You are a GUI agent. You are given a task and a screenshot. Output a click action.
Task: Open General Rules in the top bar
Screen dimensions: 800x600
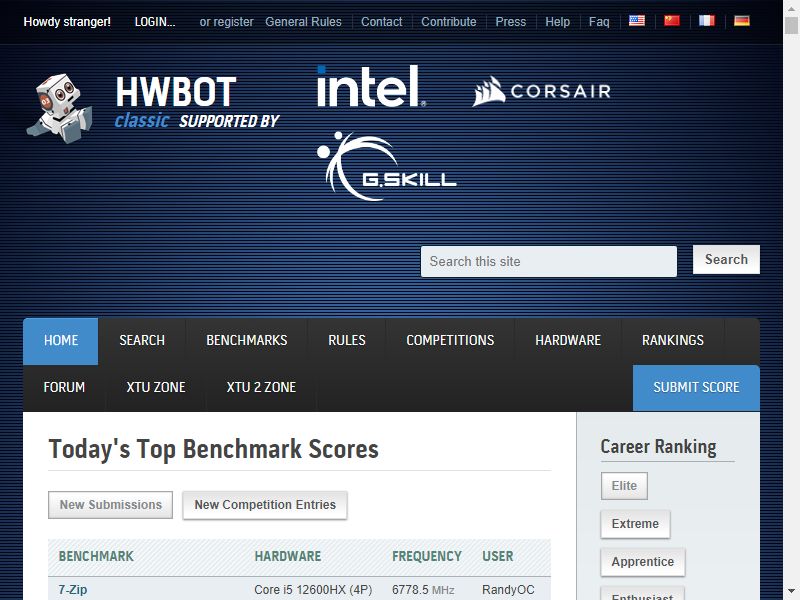pos(303,22)
